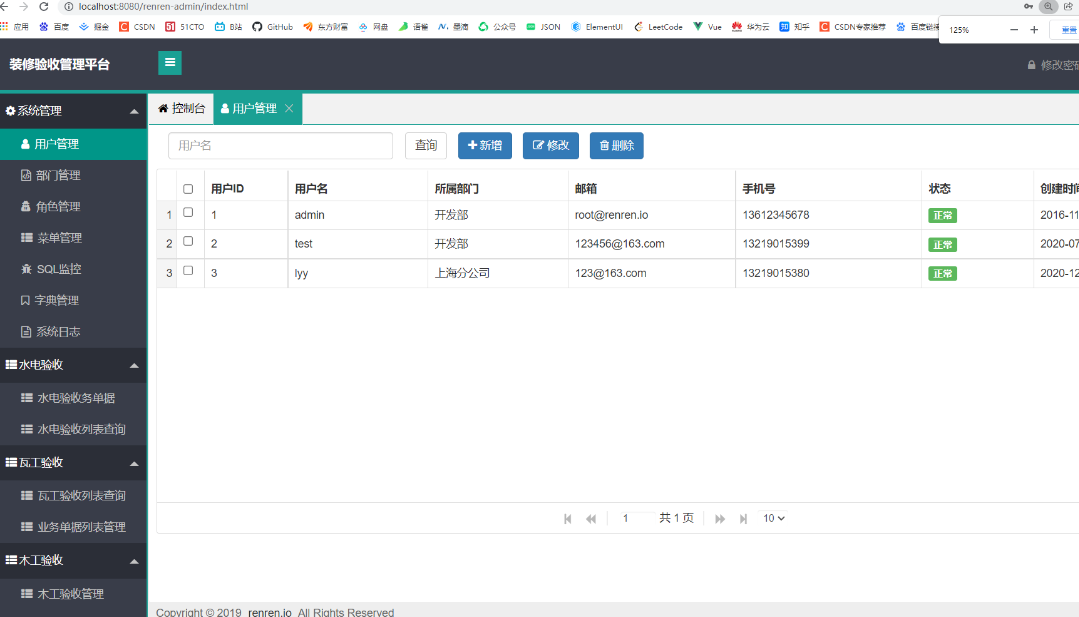Open the CSDN bookmark
The image size is (1079, 617).
click(137, 27)
